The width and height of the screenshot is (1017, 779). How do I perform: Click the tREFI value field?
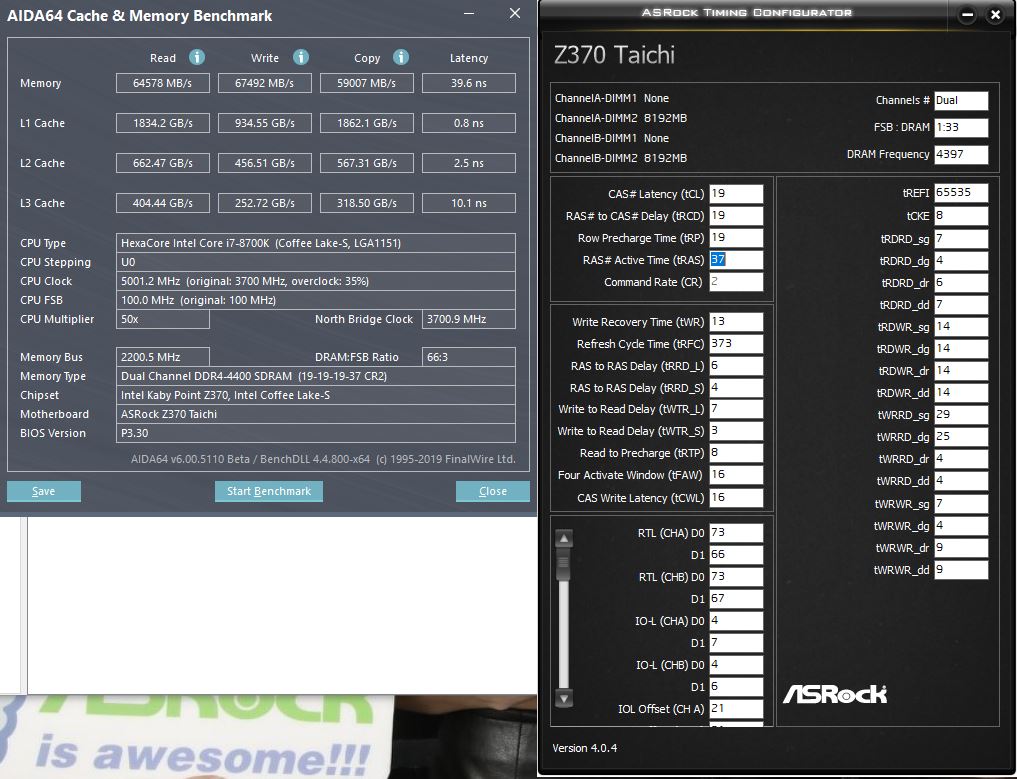(x=961, y=193)
